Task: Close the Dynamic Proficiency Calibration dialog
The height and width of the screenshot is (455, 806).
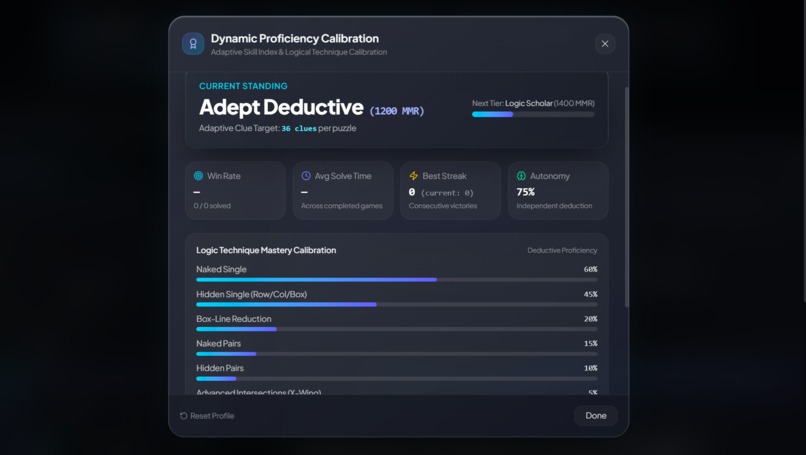Action: coord(605,44)
